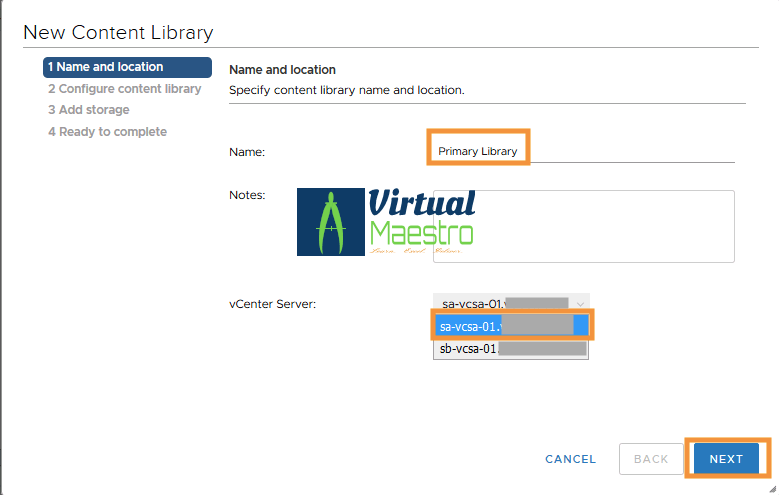This screenshot has height=495, width=779.
Task: Click the Virtual Maestro compass logo icon
Action: 331,222
